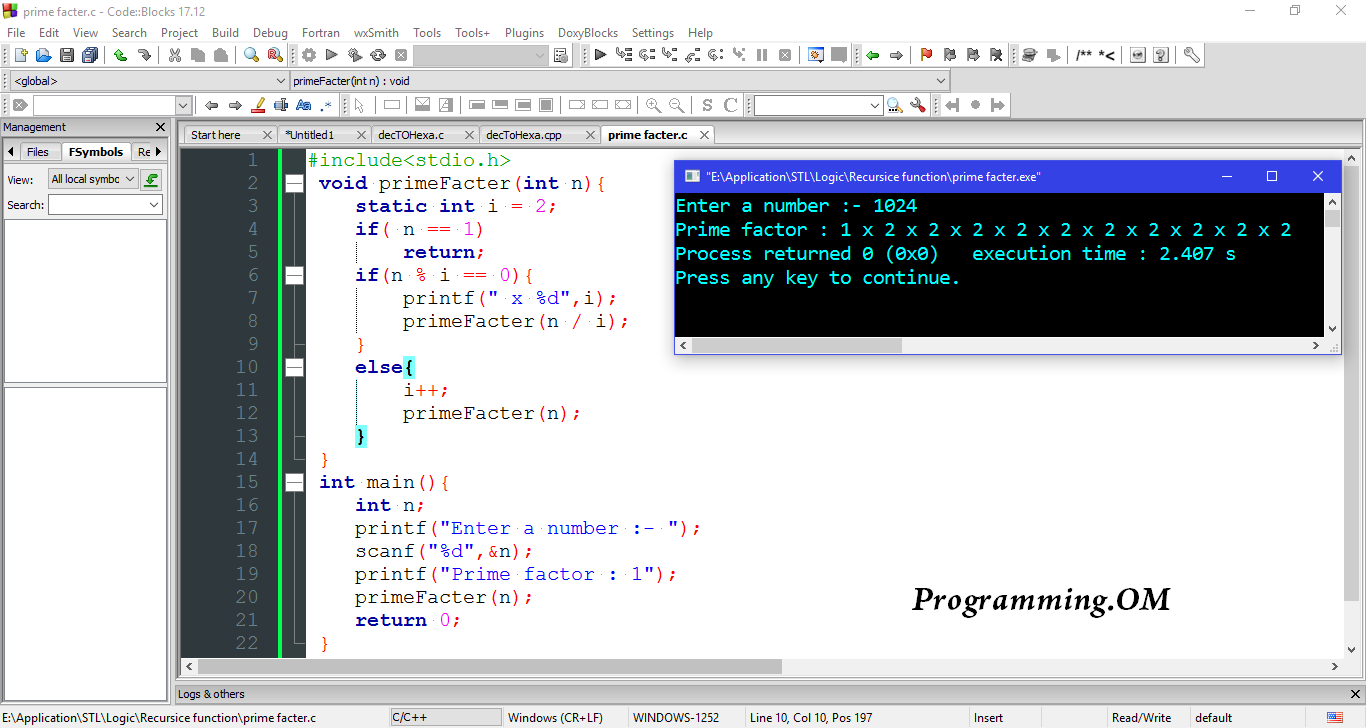Click the Logs & others bar

pos(210,693)
